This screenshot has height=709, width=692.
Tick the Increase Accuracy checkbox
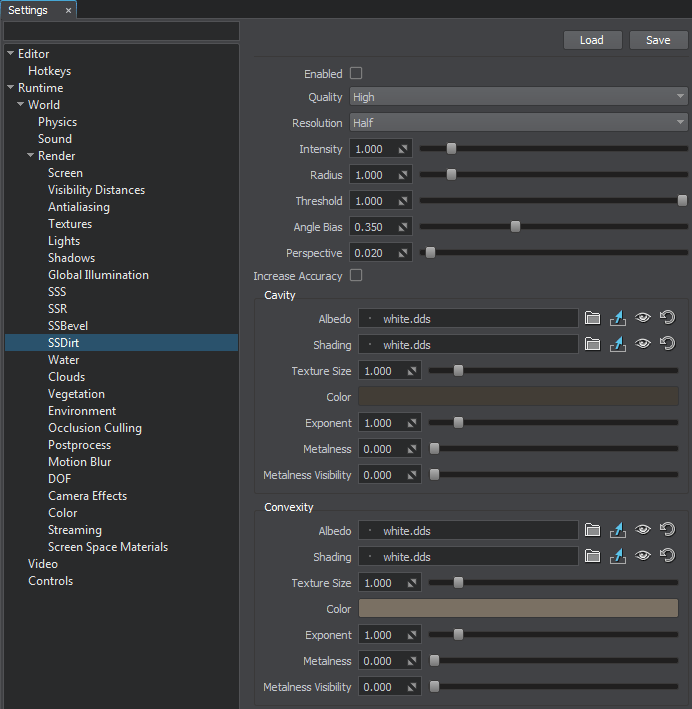click(x=356, y=276)
